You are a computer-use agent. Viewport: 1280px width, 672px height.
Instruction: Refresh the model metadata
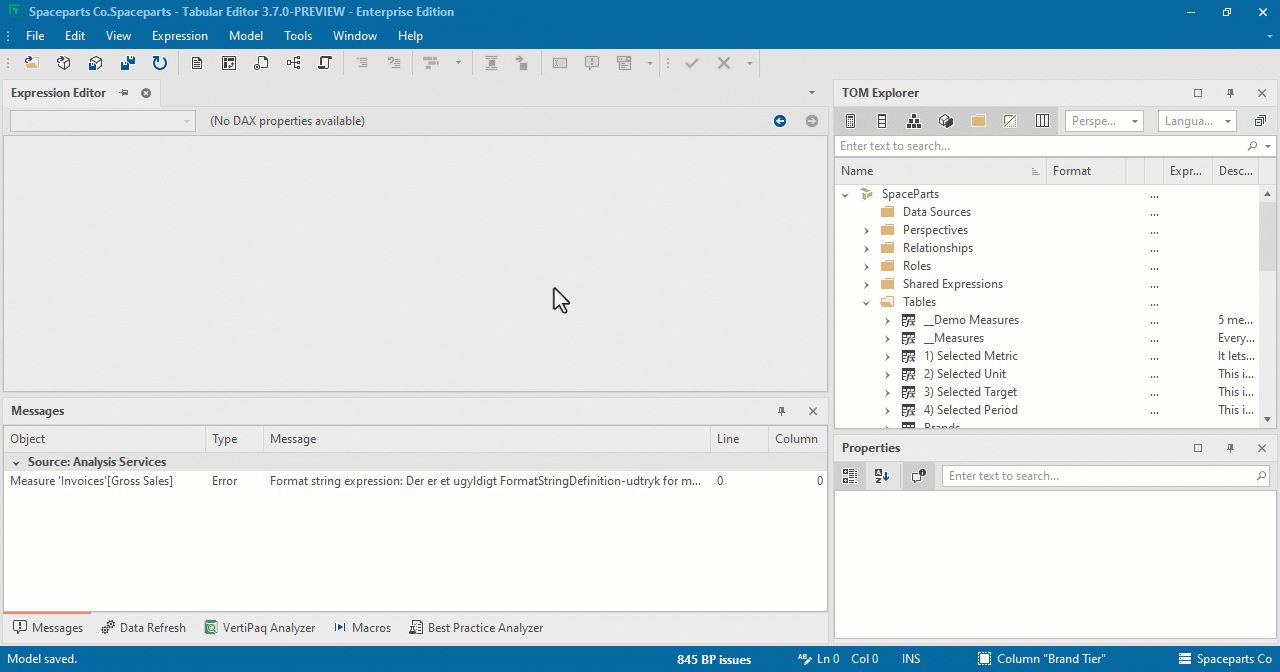pyautogui.click(x=160, y=63)
